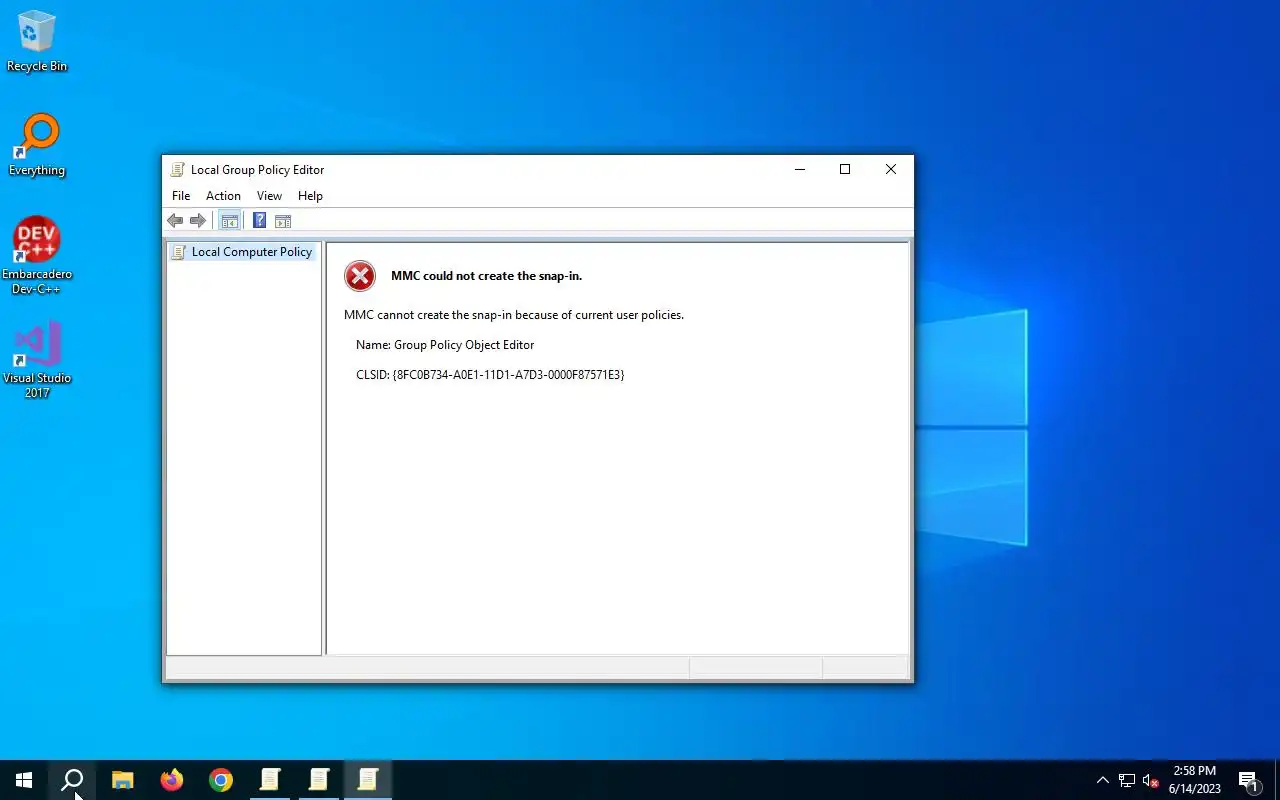The height and width of the screenshot is (800, 1280).
Task: Switch to the second scroll-icon taskbar window
Action: click(x=319, y=780)
